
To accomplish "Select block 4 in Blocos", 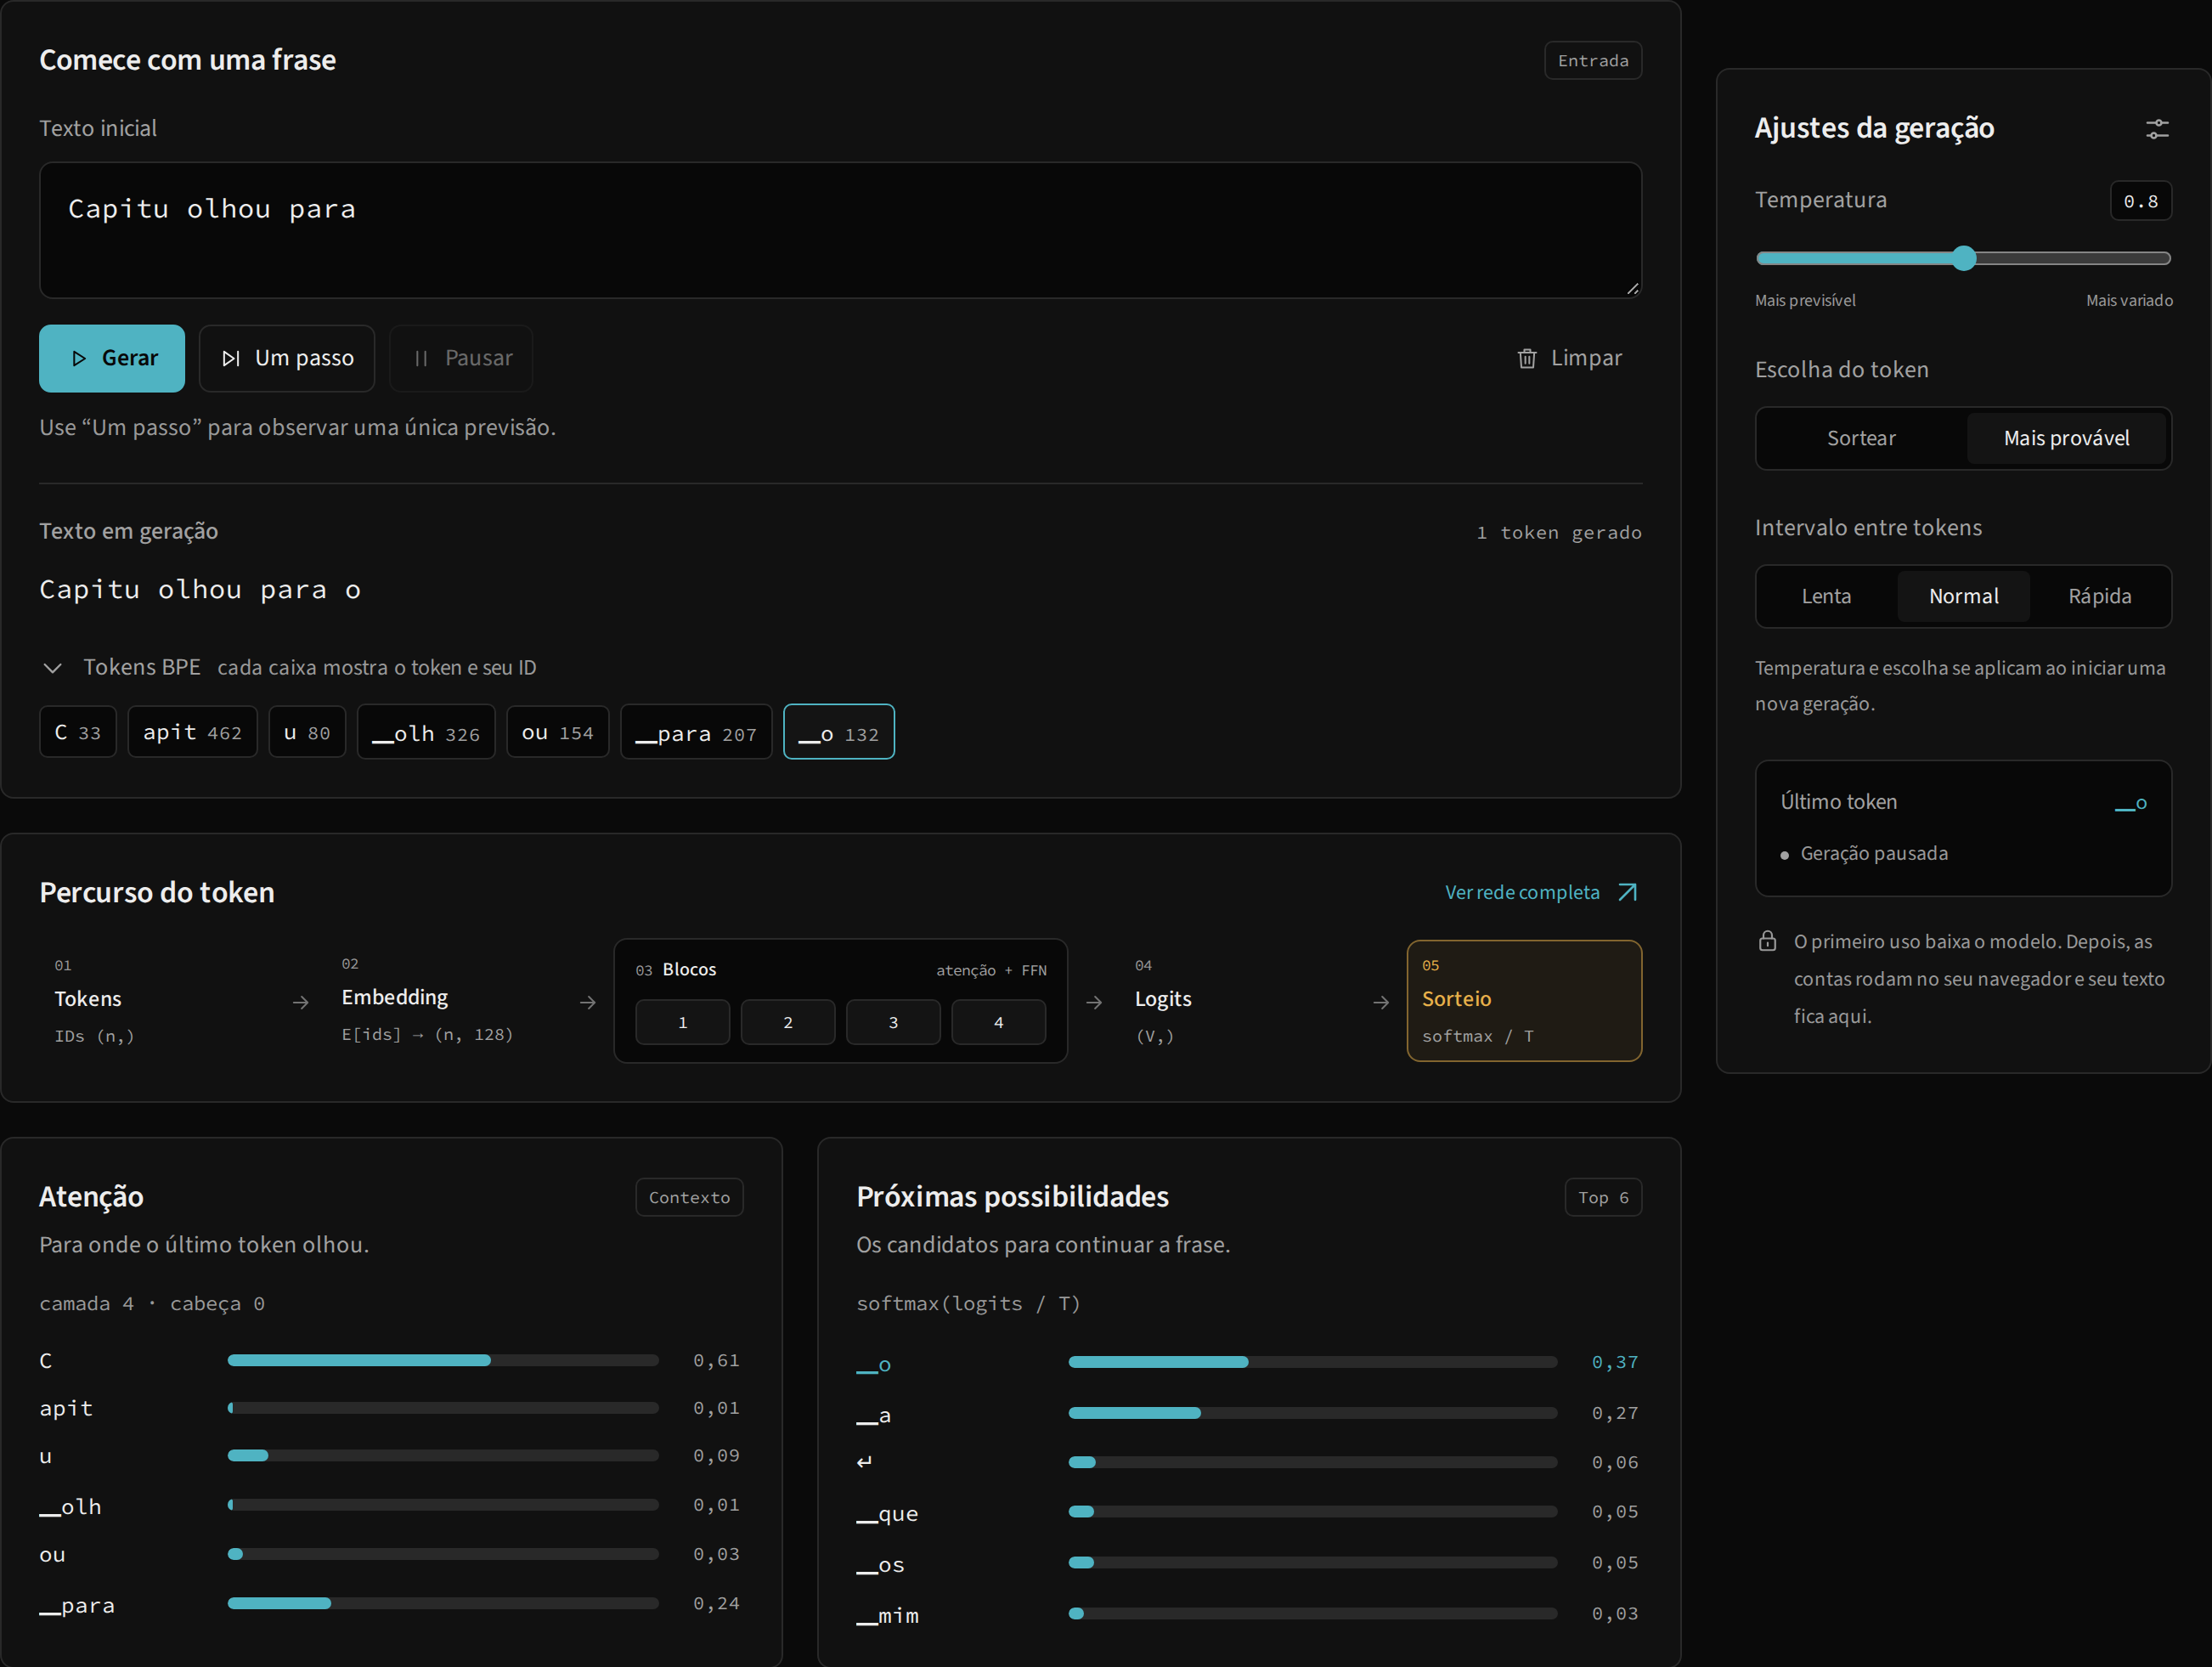I will [x=998, y=1022].
